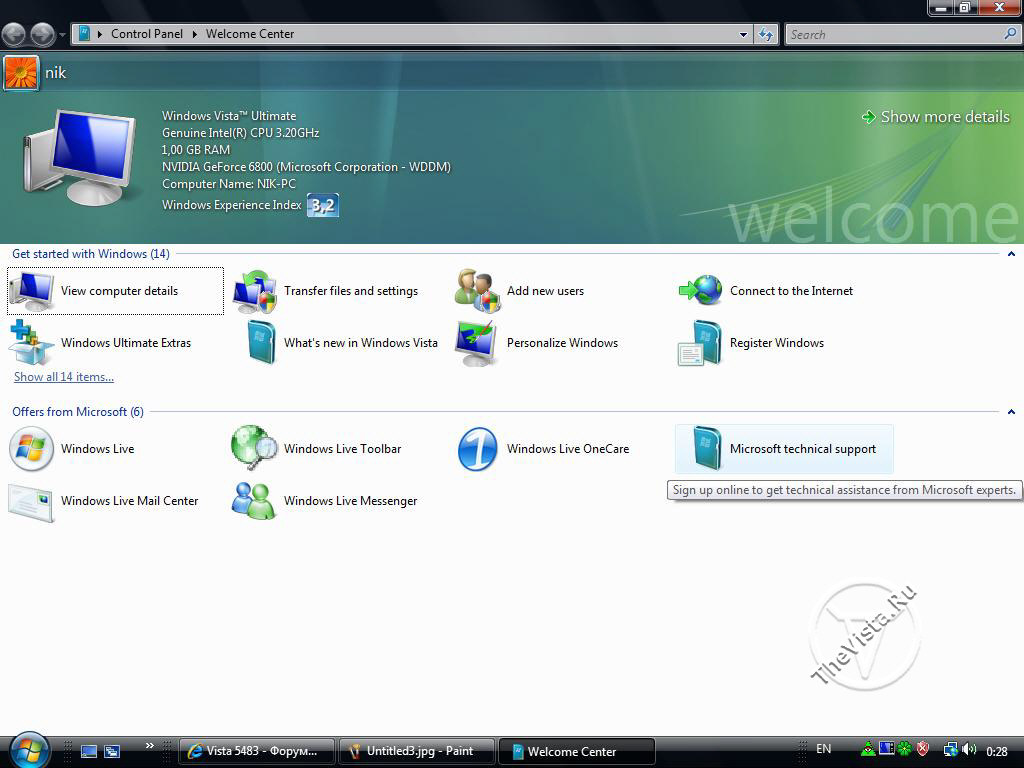This screenshot has height=768, width=1024.
Task: Open the address bar history dropdown
Action: (743, 34)
